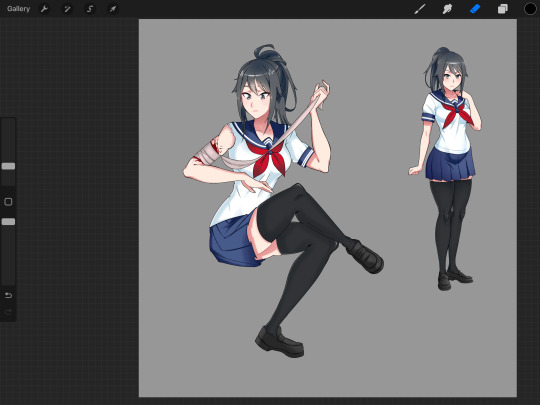Image resolution: width=540 pixels, height=405 pixels.
Task: Select the Brush paint tool
Action: pos(419,9)
